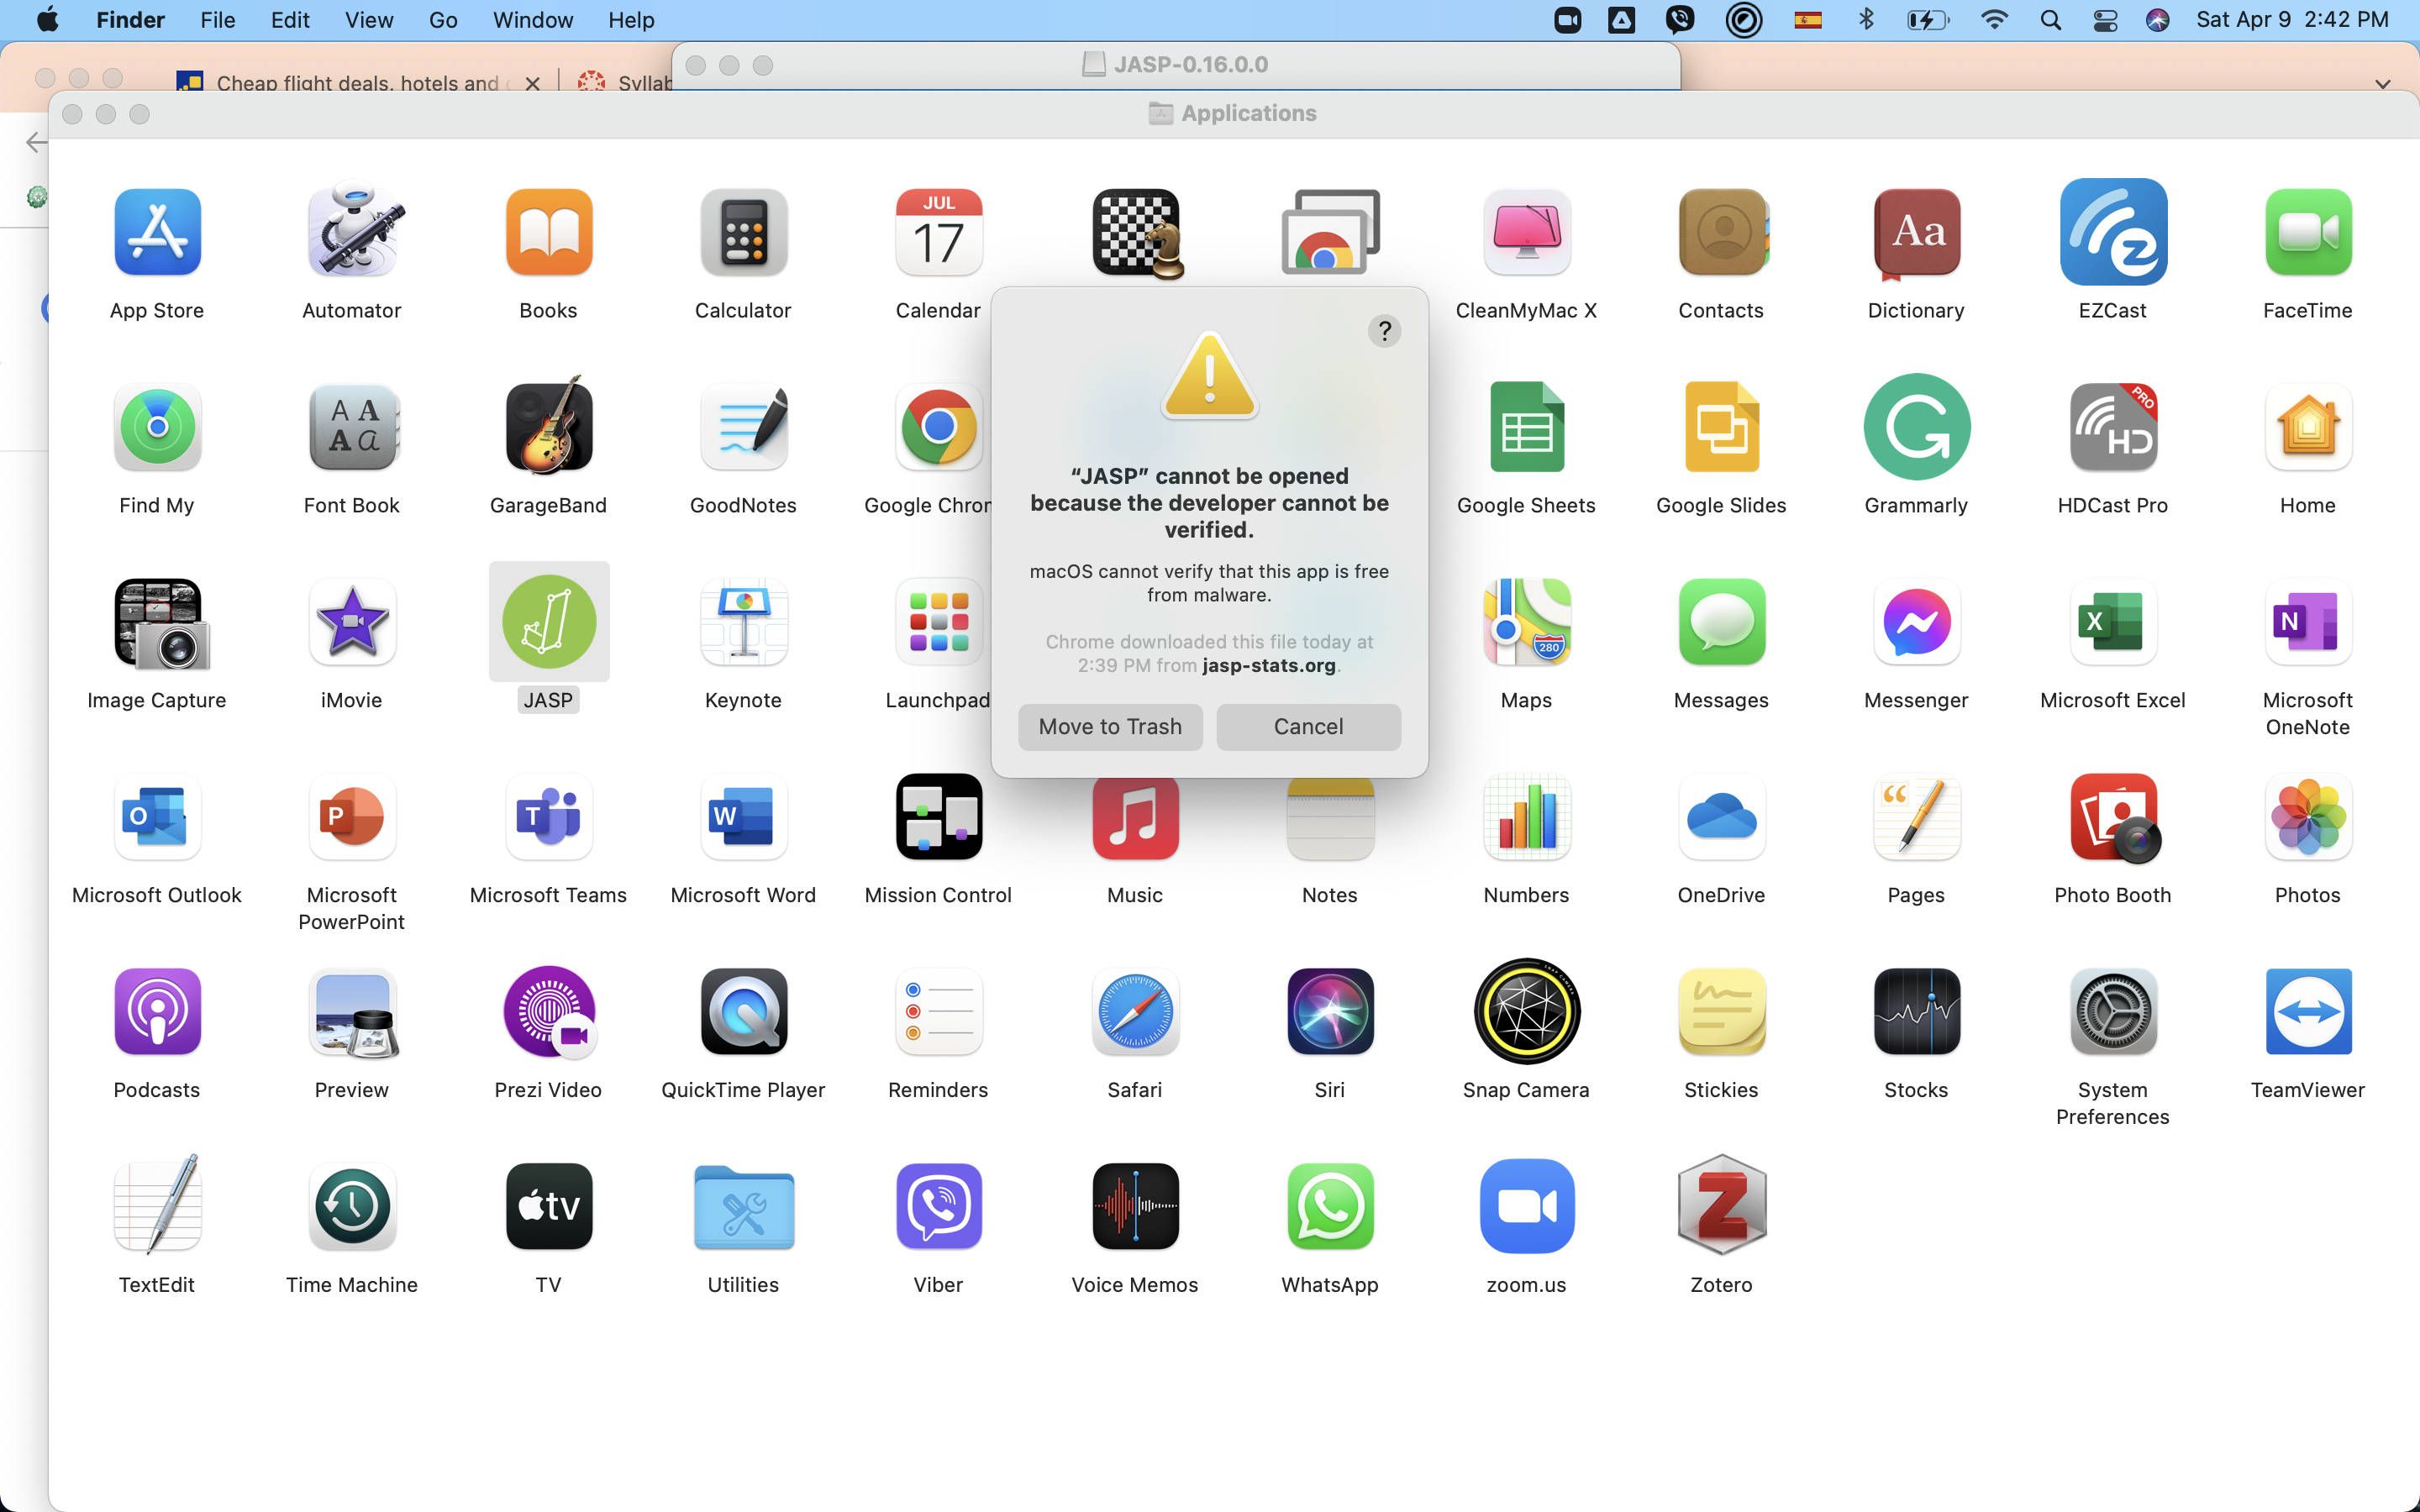The width and height of the screenshot is (2420, 1512).
Task: Open the TeamViewer application
Action: 2308,1011
